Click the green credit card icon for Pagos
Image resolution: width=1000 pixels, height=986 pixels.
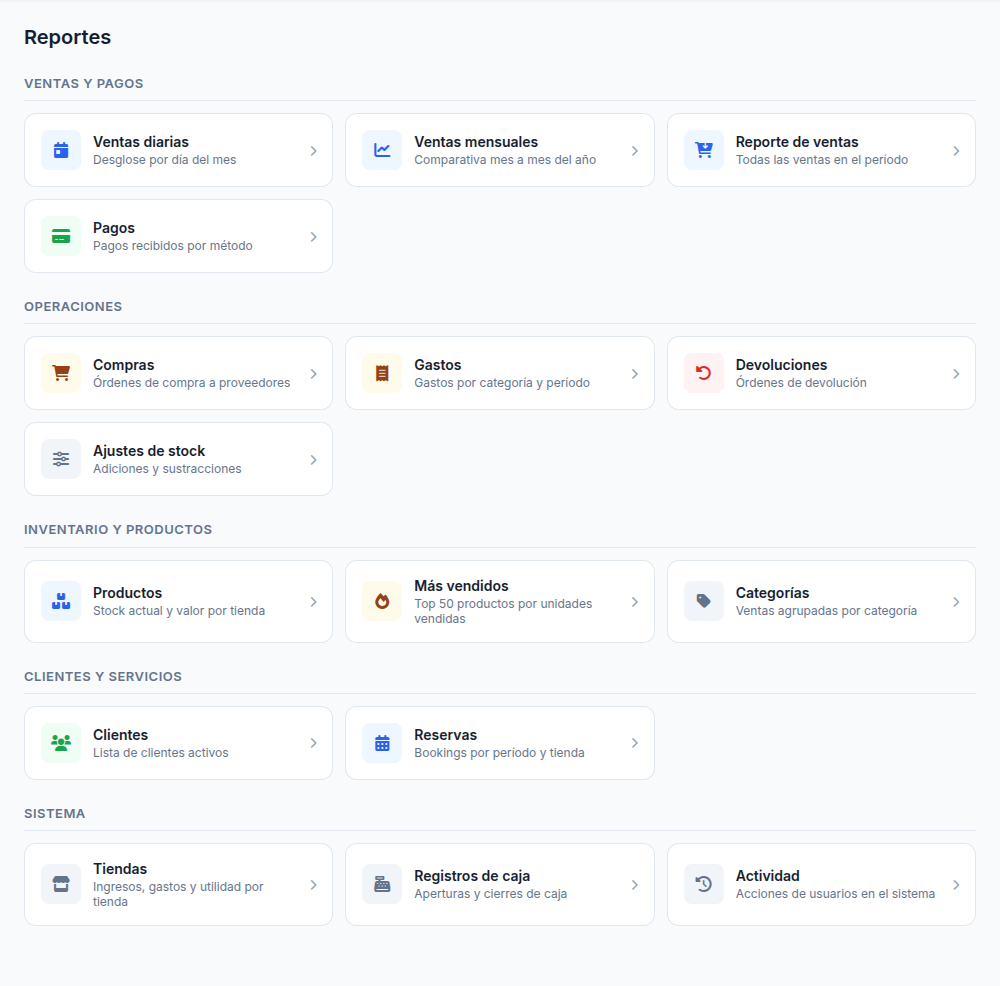(61, 237)
